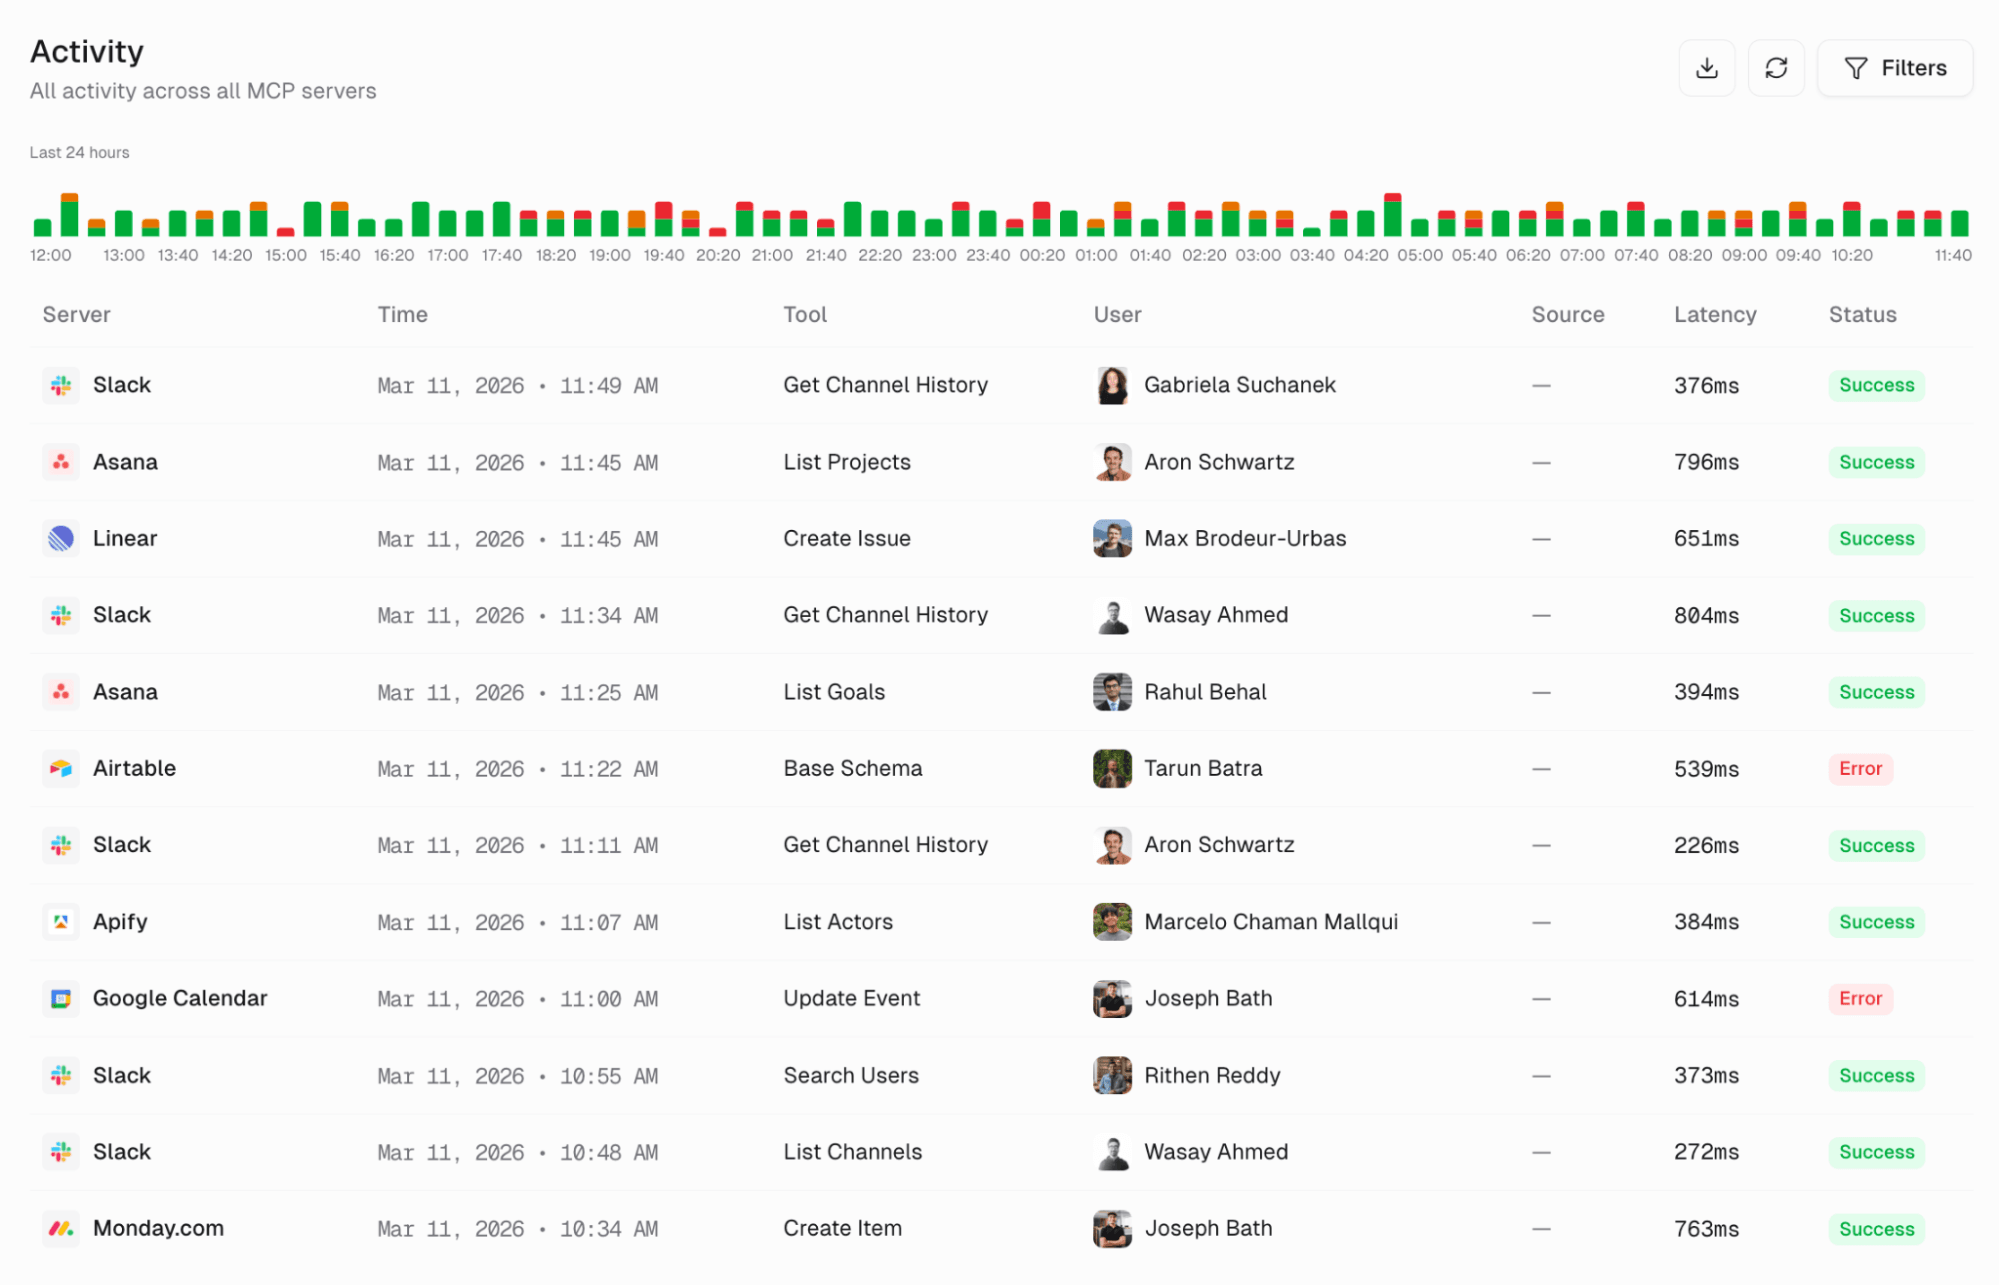Viewport: 1999px width, 1285px height.
Task: Click the Mar 11, 2026 · 11:22 AM timestamp
Action: [x=517, y=768]
